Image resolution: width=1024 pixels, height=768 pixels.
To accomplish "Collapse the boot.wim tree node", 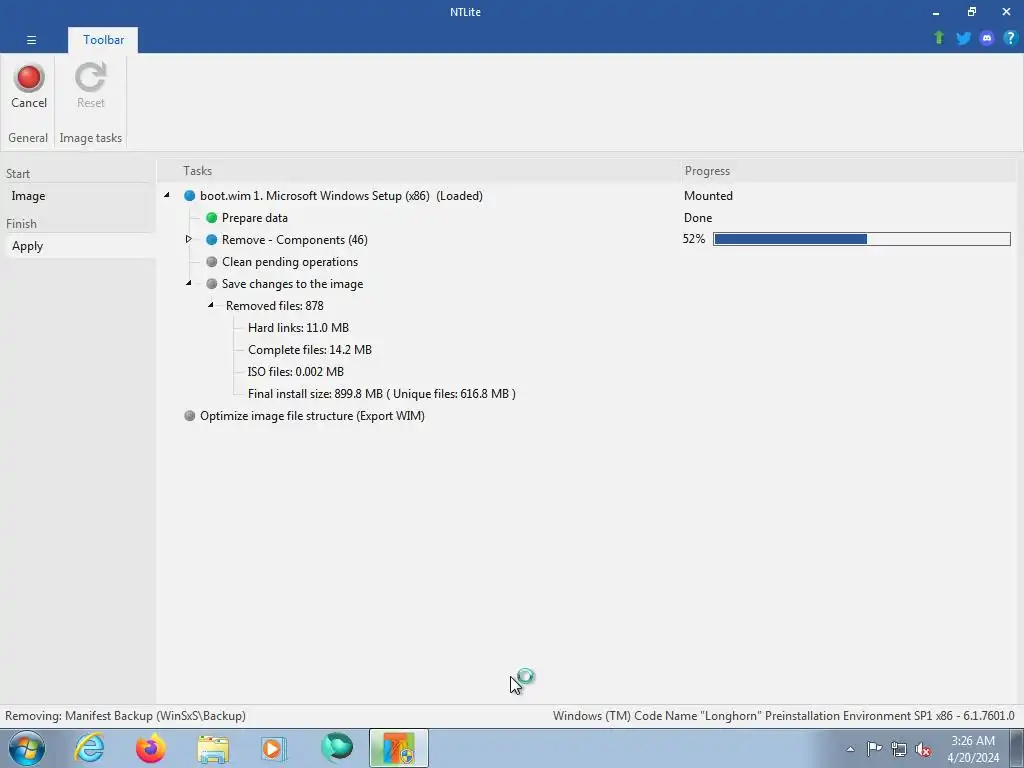I will click(167, 195).
